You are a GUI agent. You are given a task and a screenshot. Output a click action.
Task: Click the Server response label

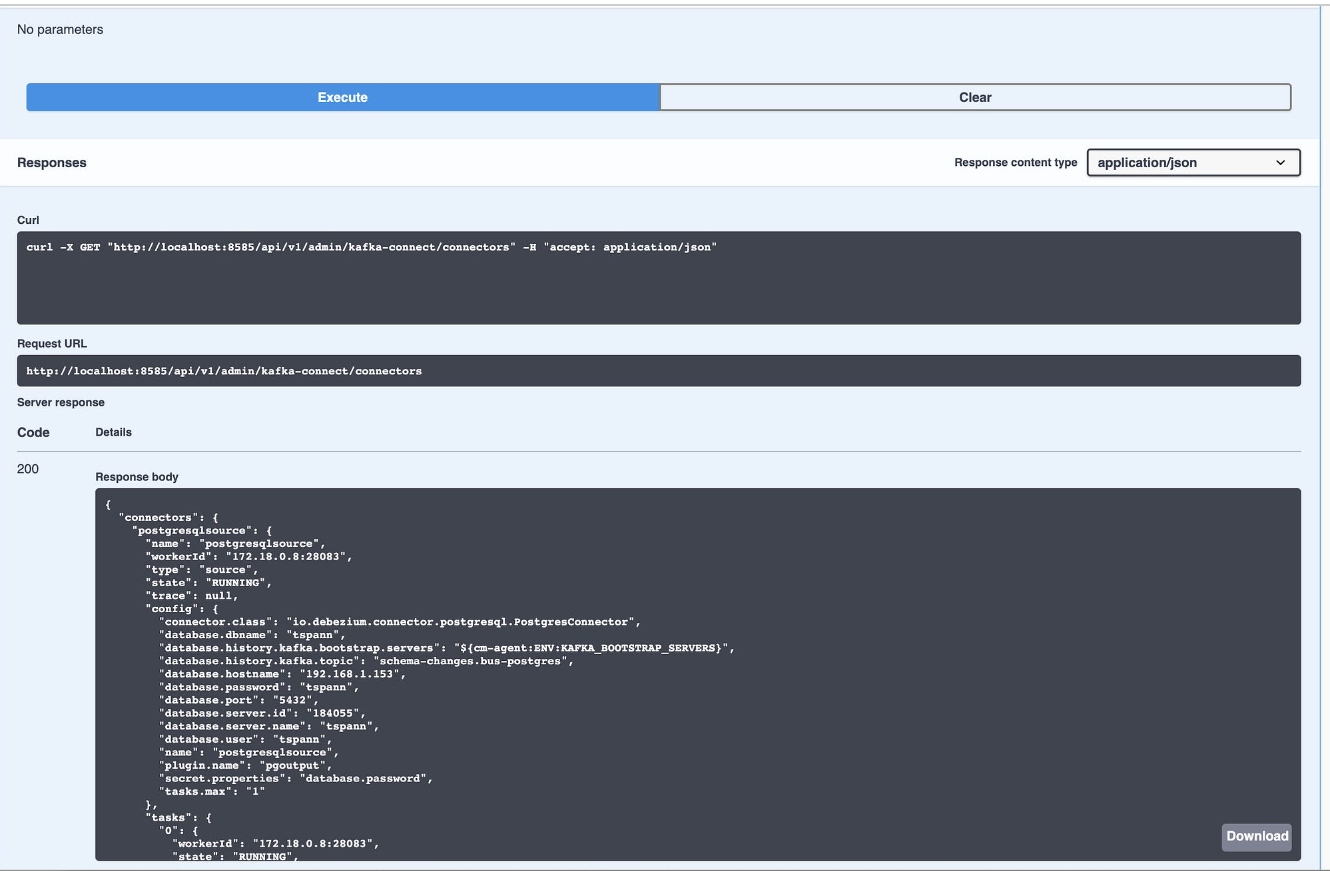[57, 401]
